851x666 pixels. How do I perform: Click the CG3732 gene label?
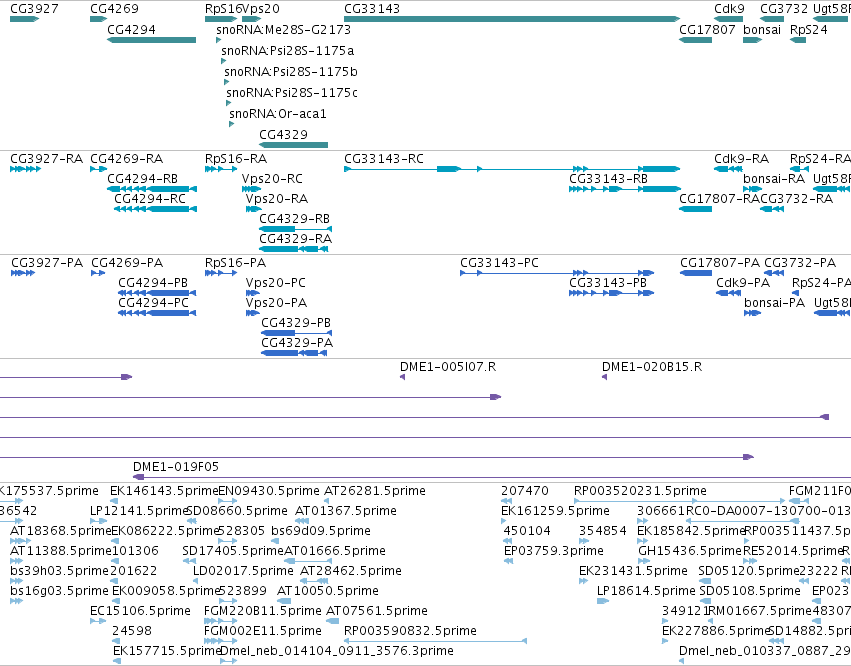[x=784, y=9]
